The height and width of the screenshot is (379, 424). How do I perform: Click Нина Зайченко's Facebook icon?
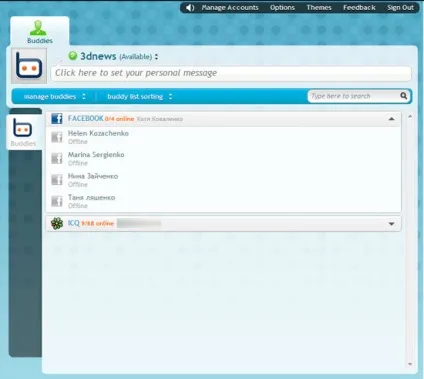tap(57, 180)
